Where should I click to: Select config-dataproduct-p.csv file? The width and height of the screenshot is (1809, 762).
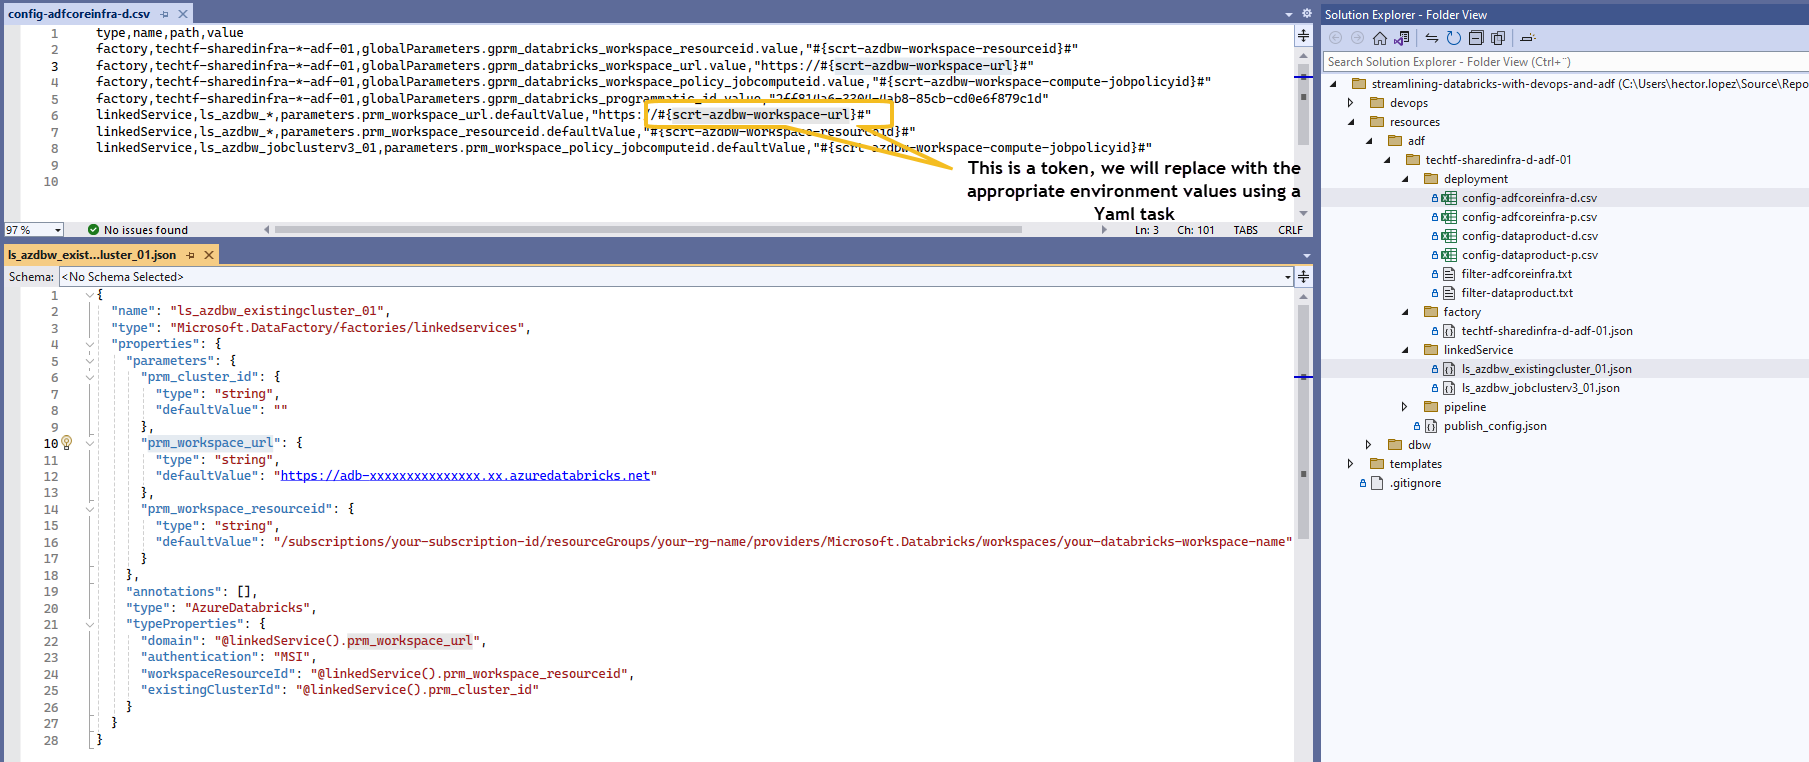(x=1530, y=255)
